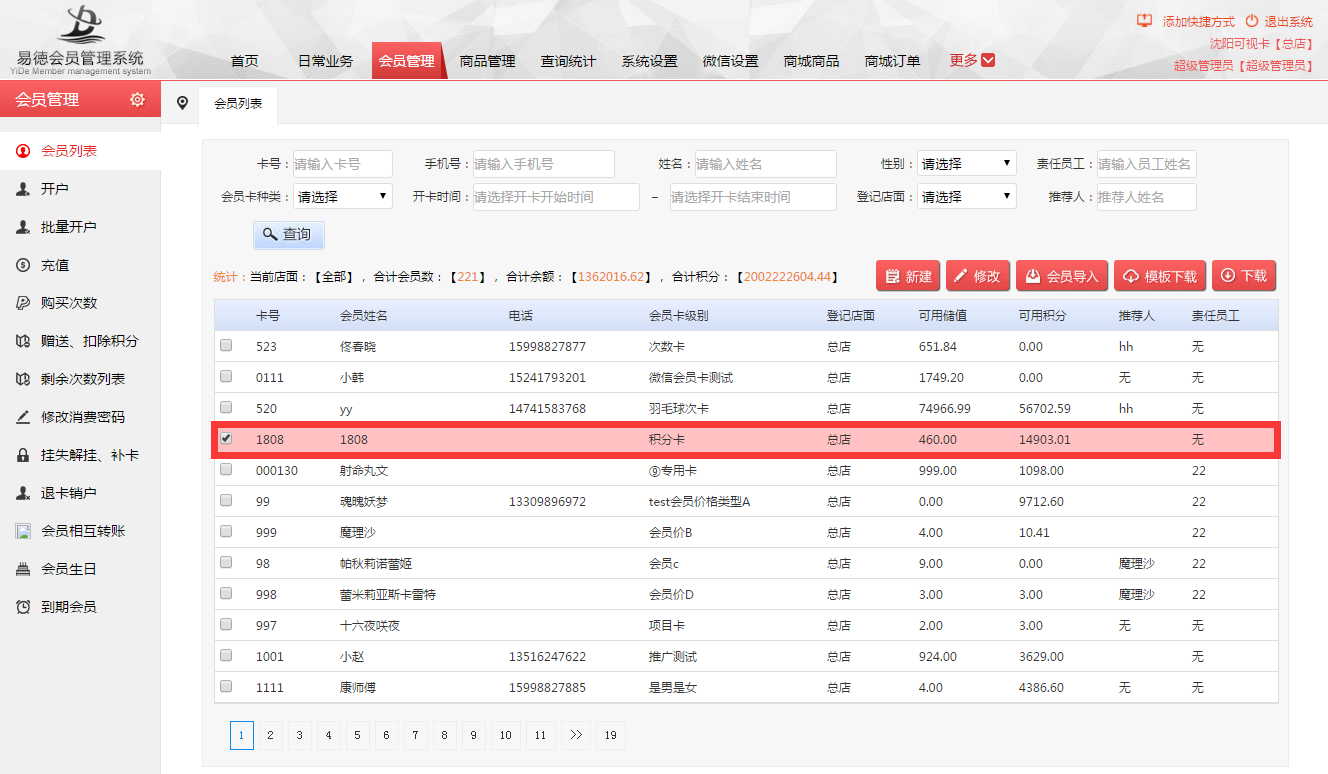Tick the checkbox for card 523
The height and width of the screenshot is (774, 1328).
[226, 345]
